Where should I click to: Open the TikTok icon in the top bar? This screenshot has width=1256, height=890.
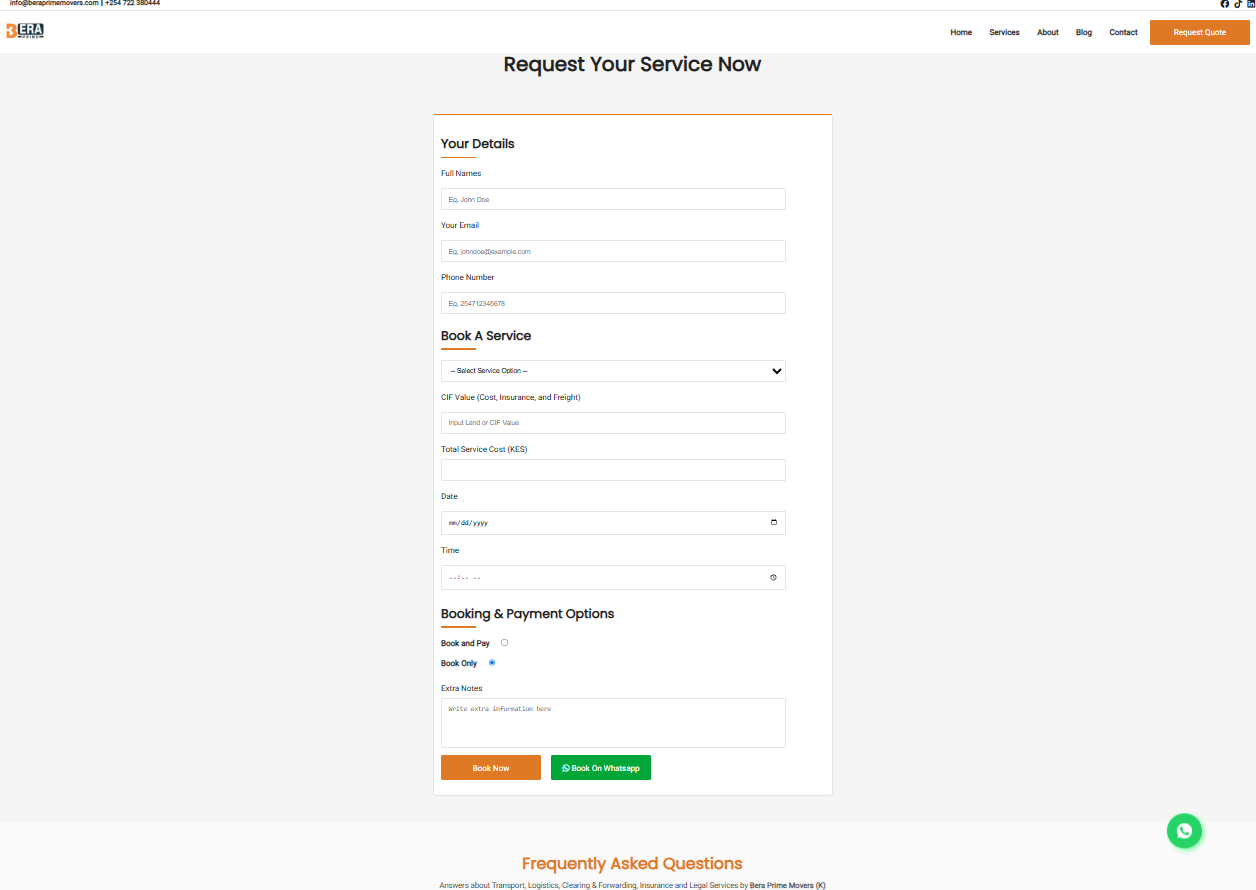(x=1238, y=4)
